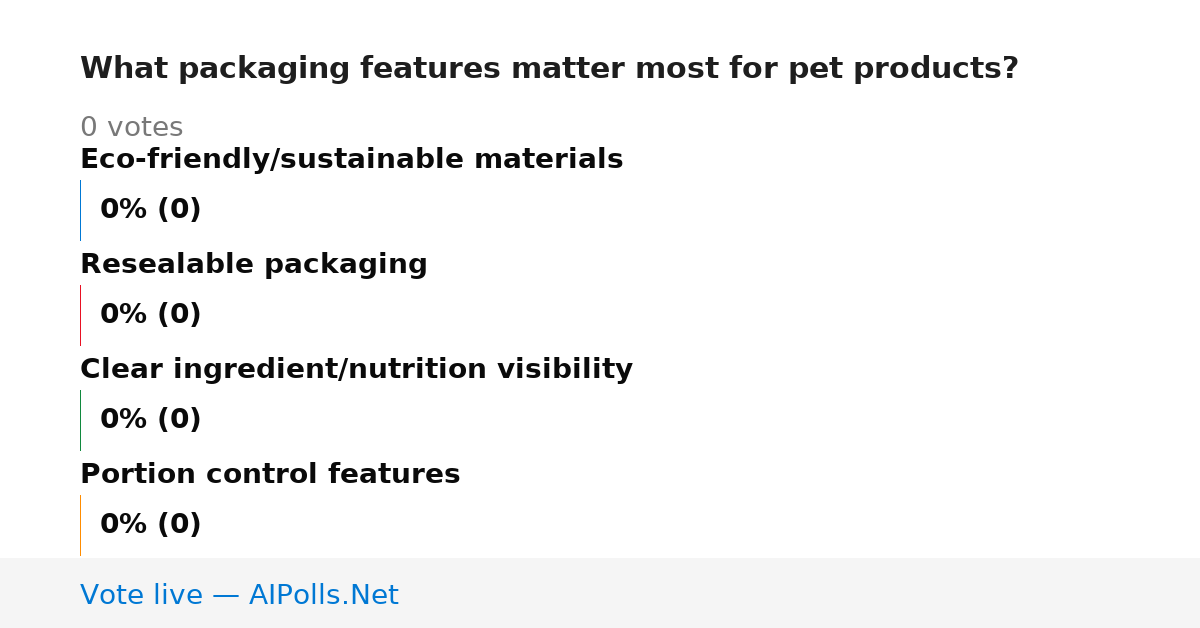Choose the Portion control features option
This screenshot has width=1200, height=628.
[x=270, y=474]
